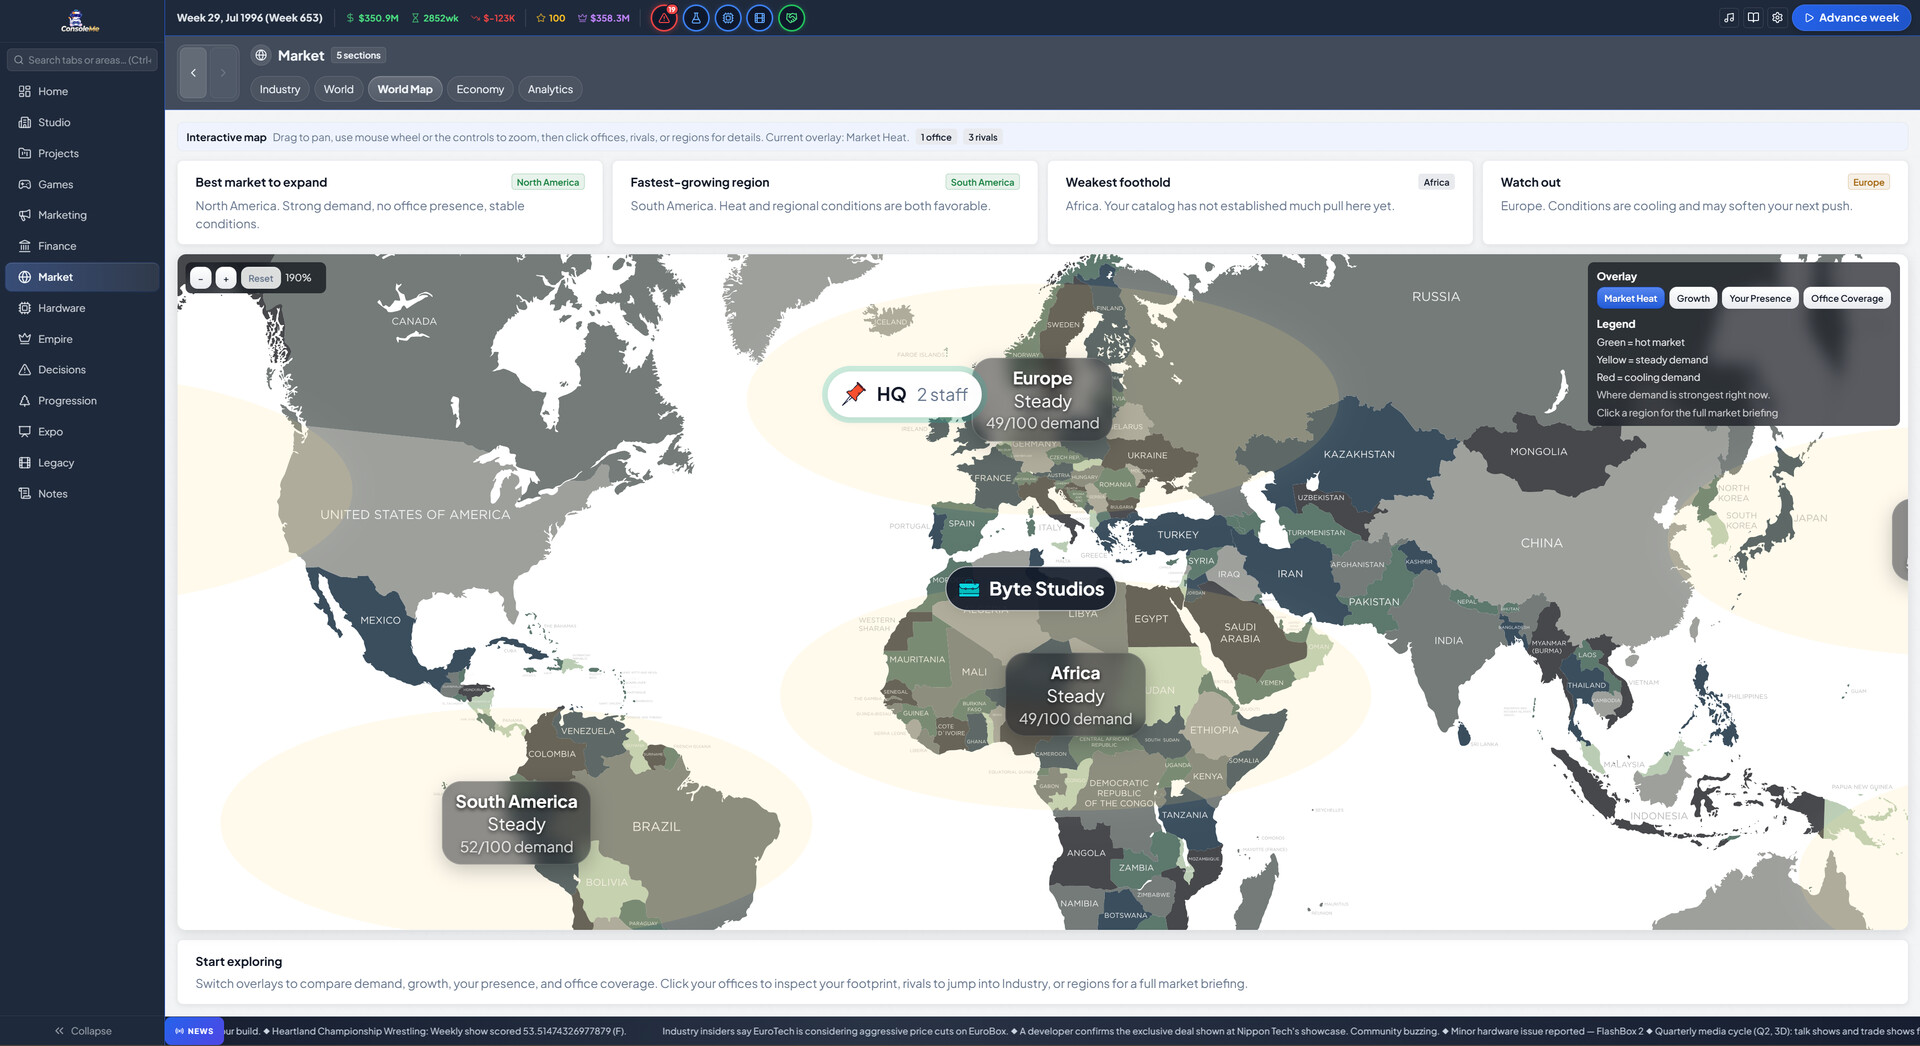Screen dimensions: 1920x1046
Task: Switch overlay to Growth
Action: pyautogui.click(x=1693, y=298)
